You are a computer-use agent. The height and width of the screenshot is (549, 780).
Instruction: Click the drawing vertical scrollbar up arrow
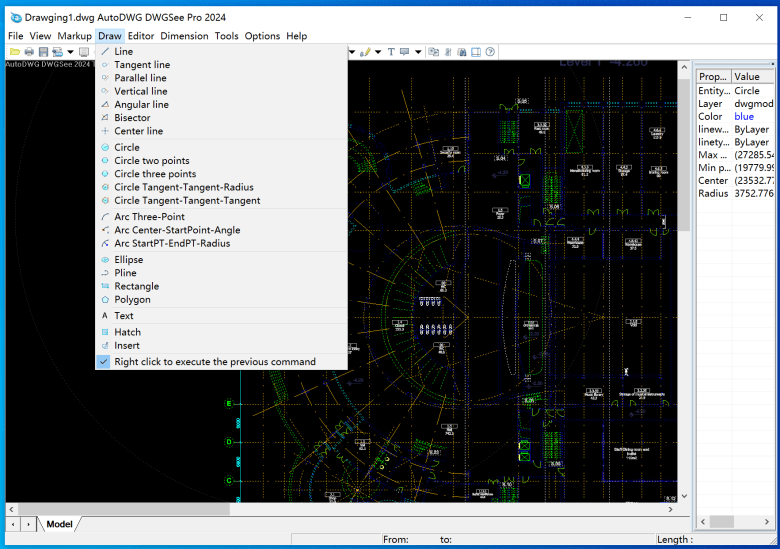coord(684,67)
